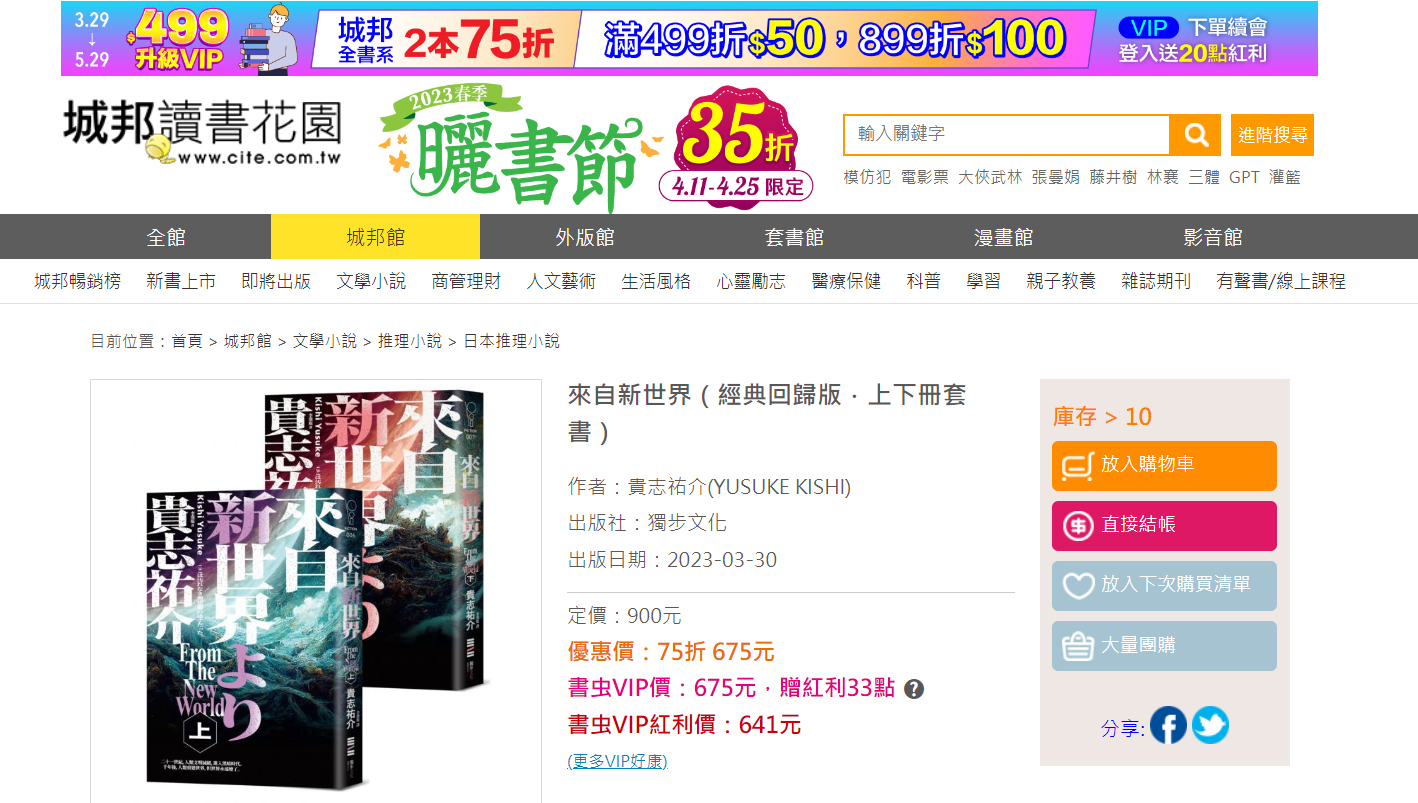1418x803 pixels.
Task: Open the 進階搜尋 advanced search
Action: pos(1272,135)
